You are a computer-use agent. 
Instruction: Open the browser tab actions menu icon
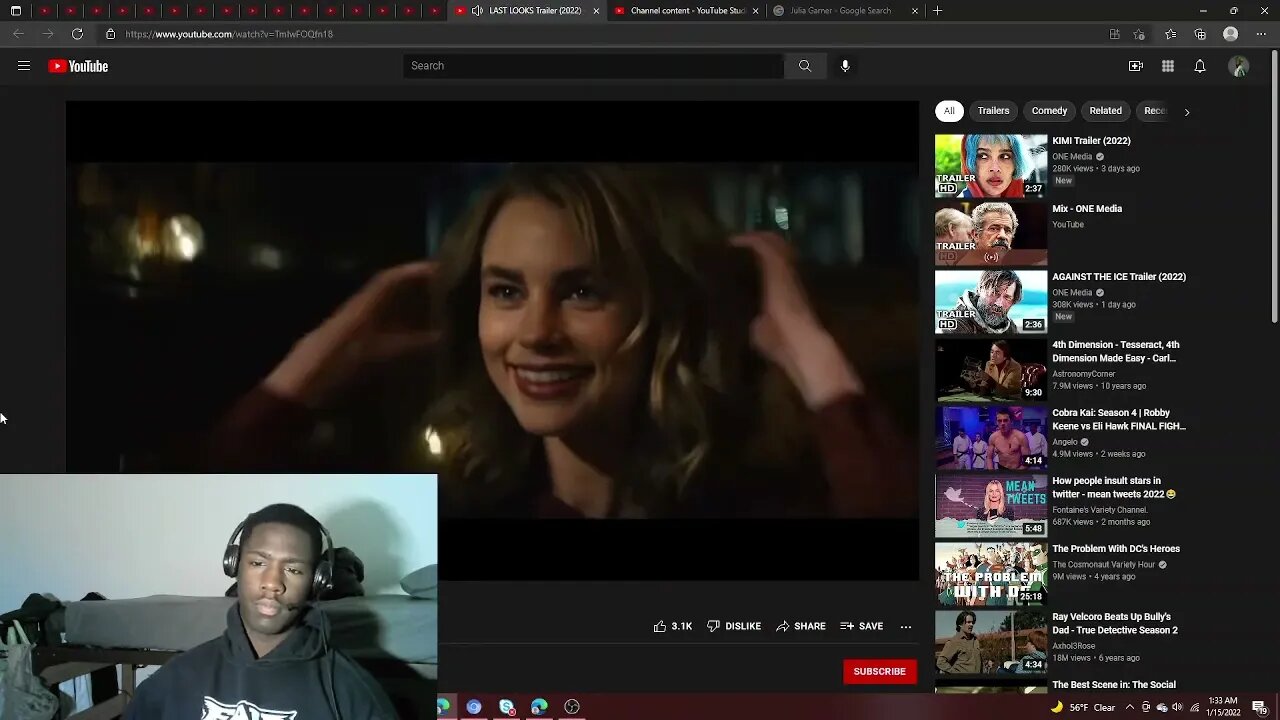(15, 11)
